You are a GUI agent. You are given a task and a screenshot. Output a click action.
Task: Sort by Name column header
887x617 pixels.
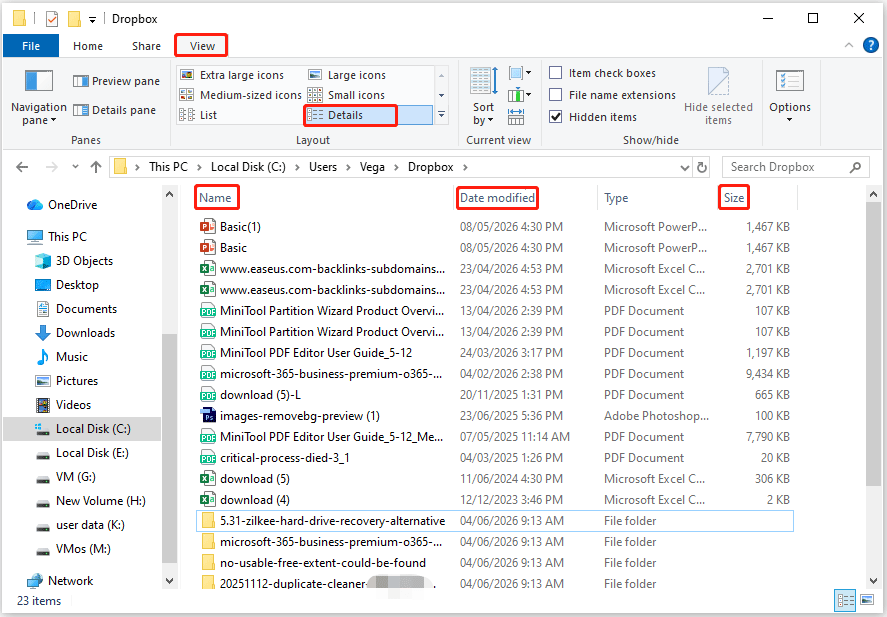[x=216, y=198]
